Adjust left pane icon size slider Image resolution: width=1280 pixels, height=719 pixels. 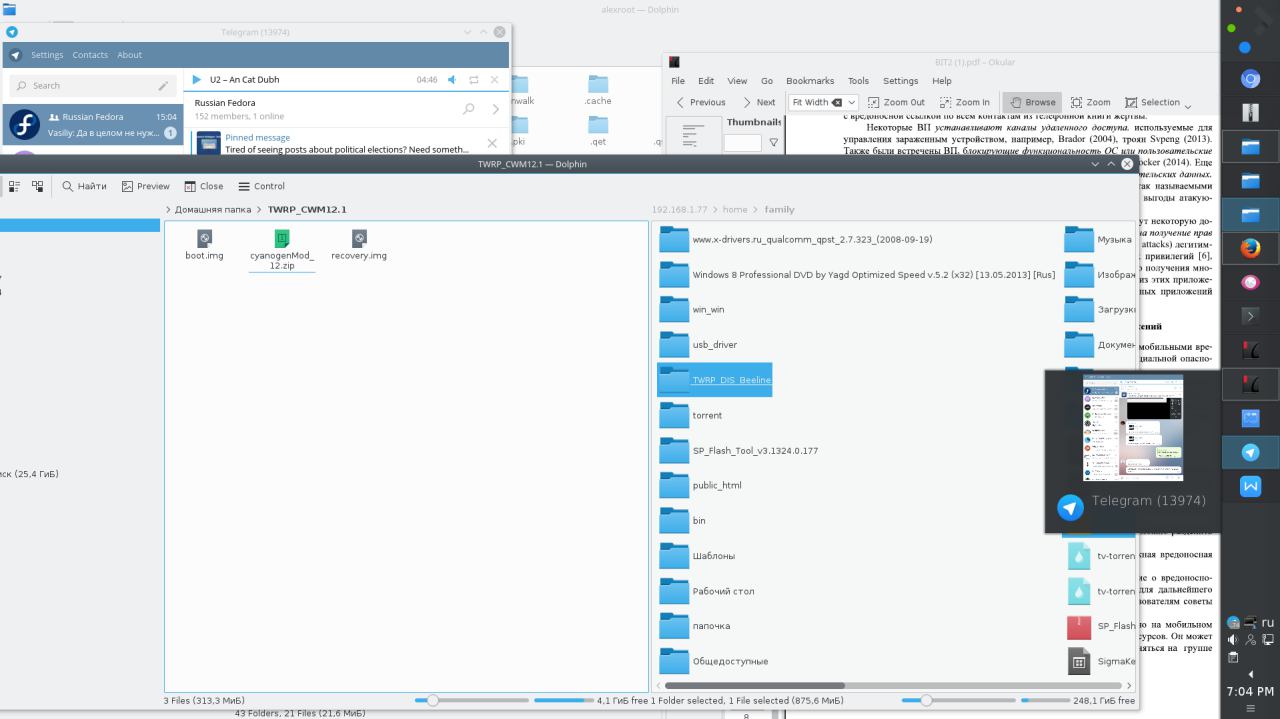(x=470, y=701)
